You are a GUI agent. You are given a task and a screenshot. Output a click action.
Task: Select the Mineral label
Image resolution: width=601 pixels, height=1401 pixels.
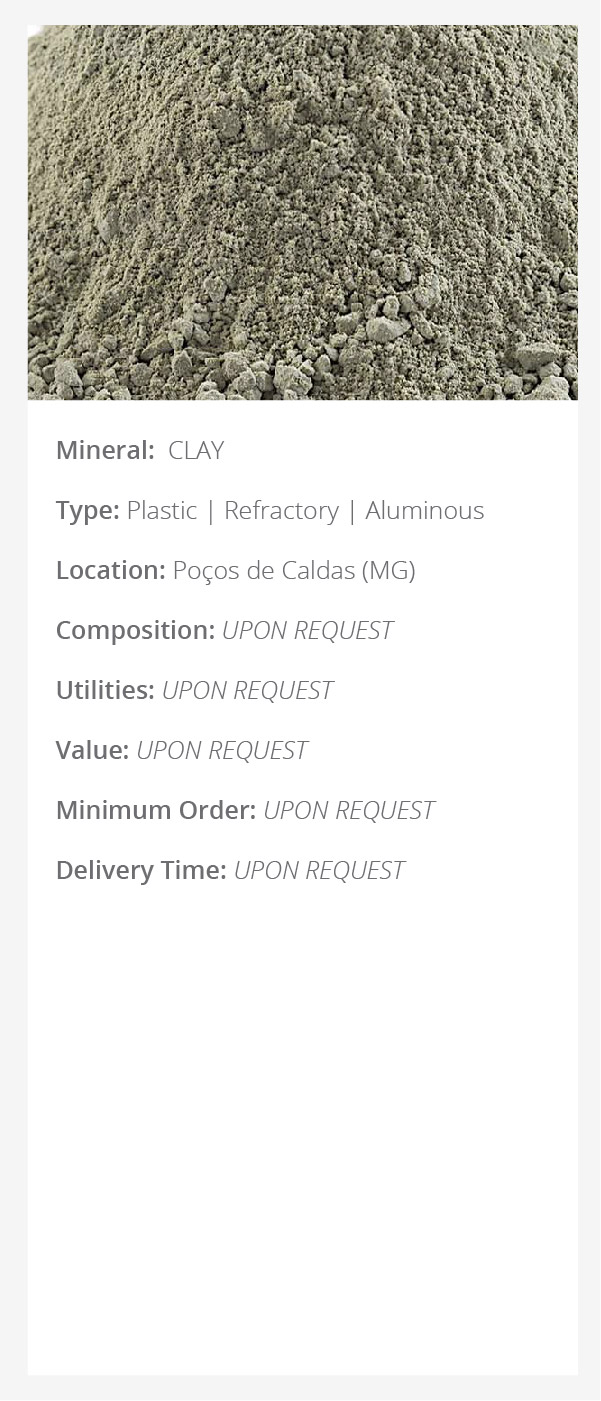point(105,451)
